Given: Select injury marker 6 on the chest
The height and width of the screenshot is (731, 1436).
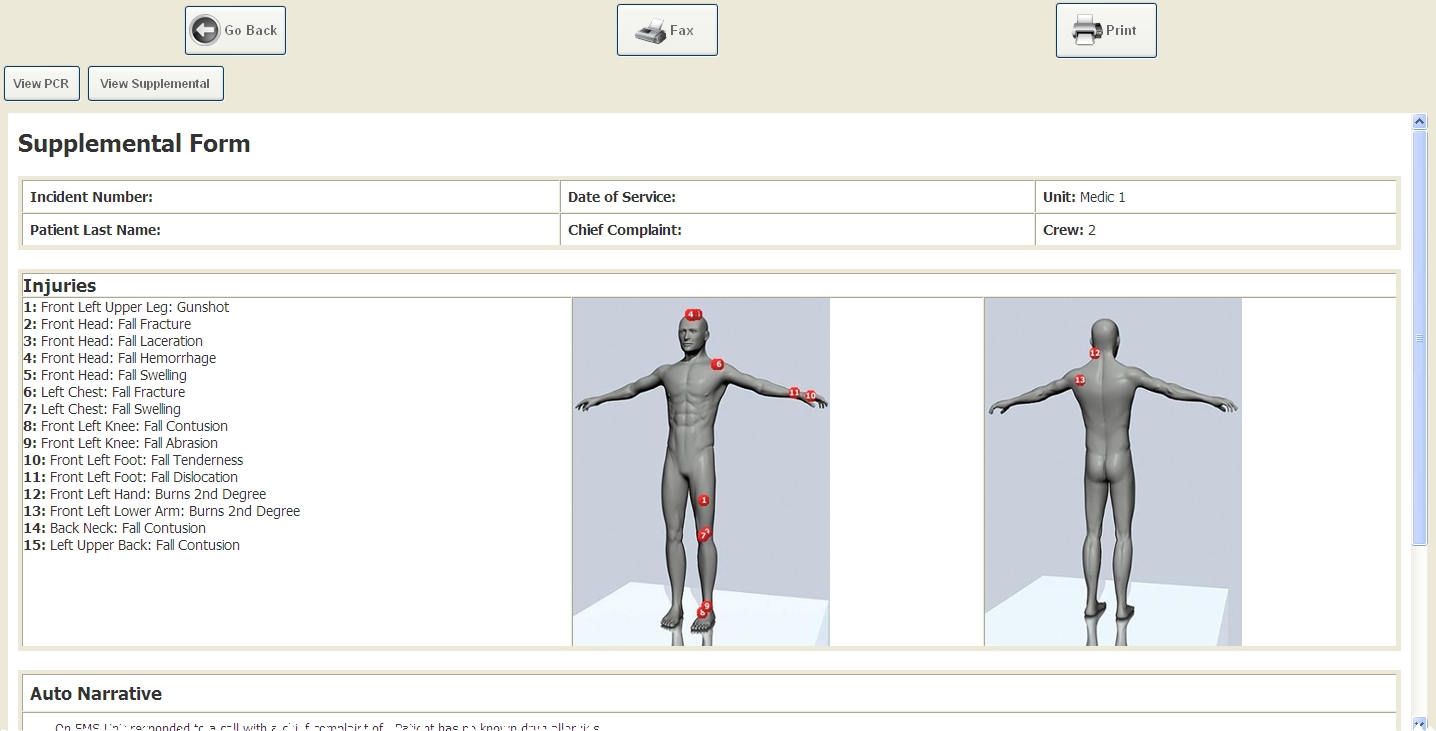Looking at the screenshot, I should tap(717, 365).
